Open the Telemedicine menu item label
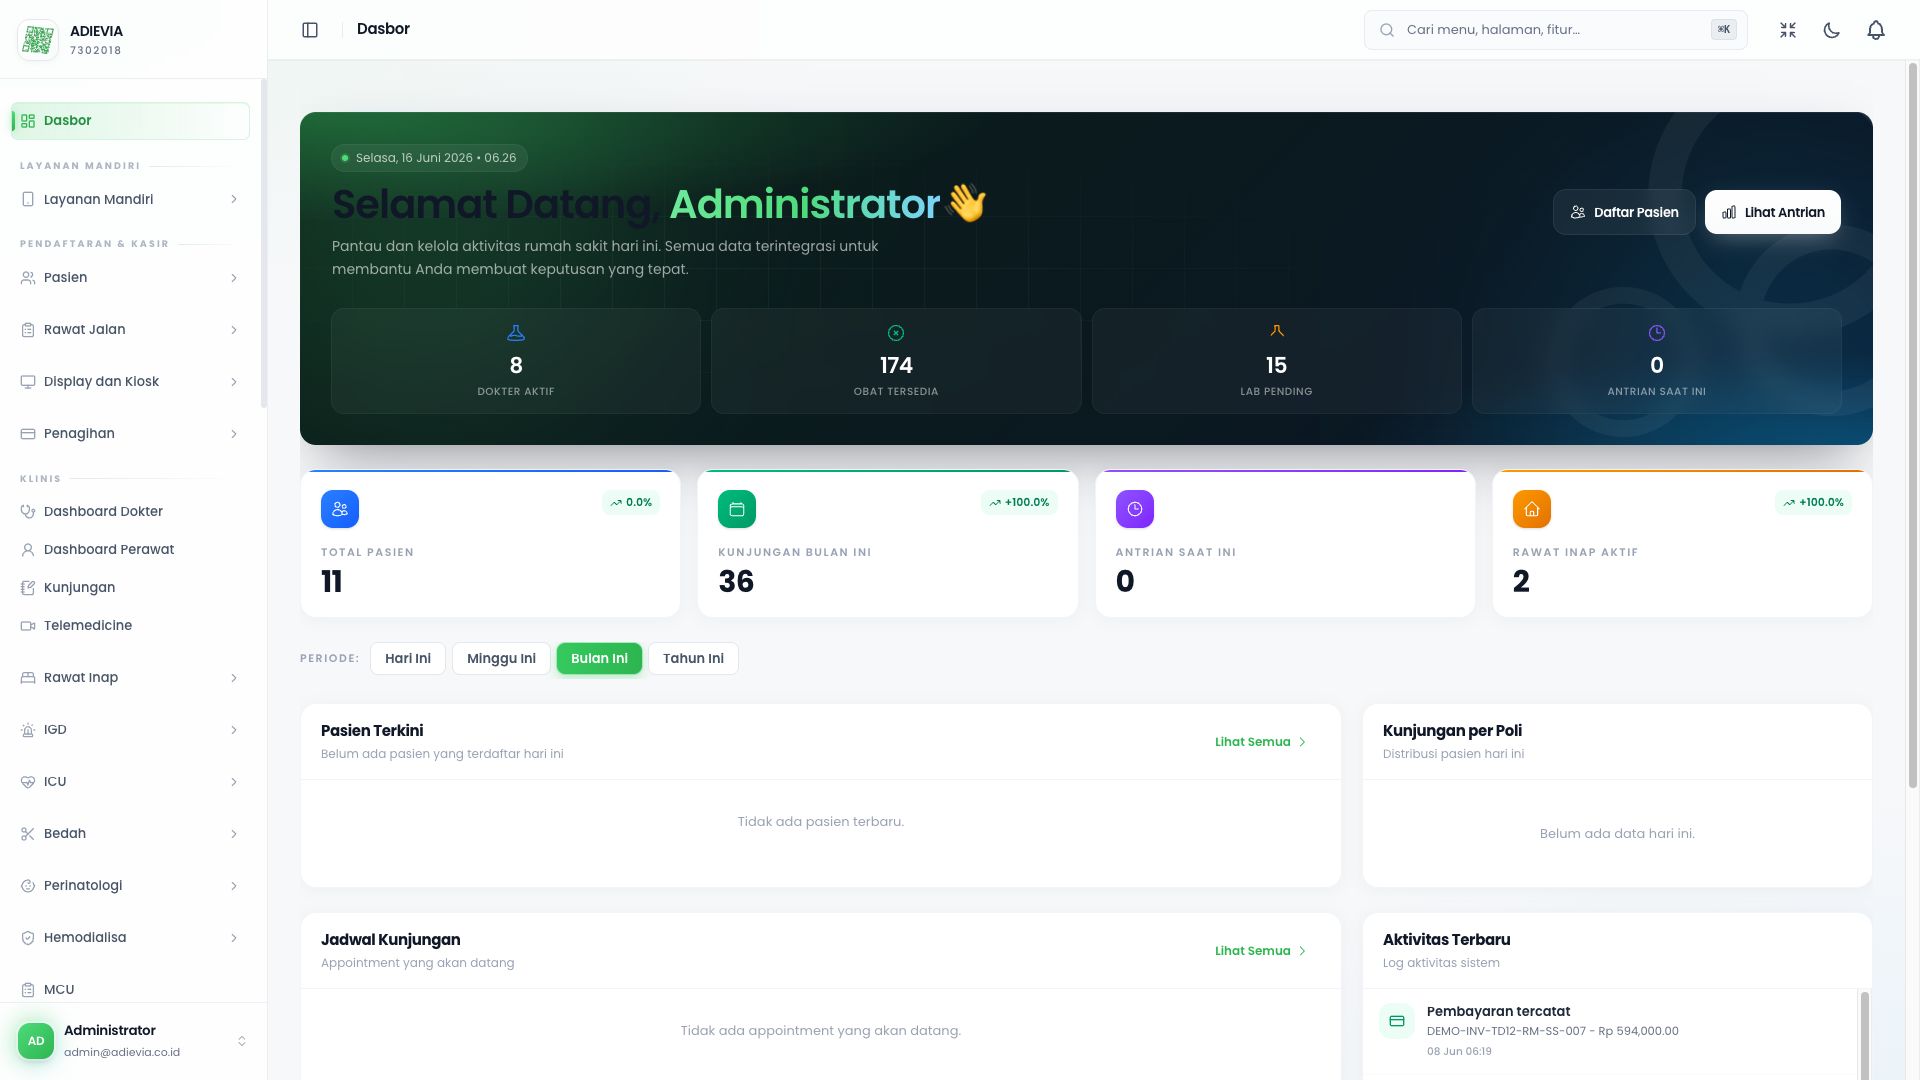 [x=88, y=626]
